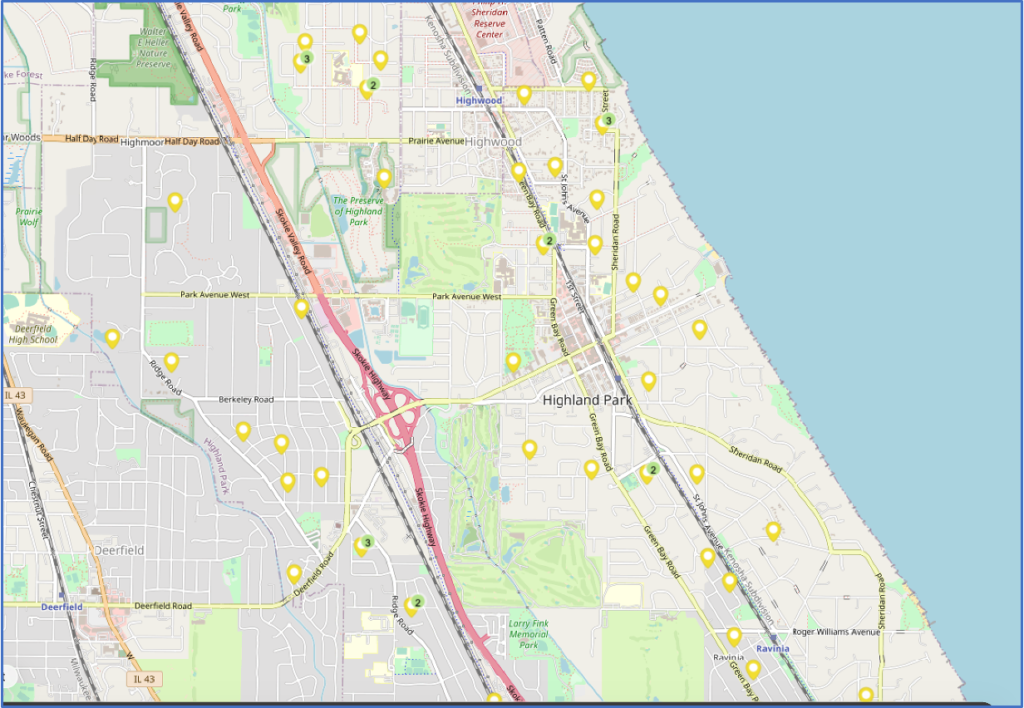Open the 3-pin cluster above Deerfield Road
The height and width of the screenshot is (708, 1024).
coord(363,546)
